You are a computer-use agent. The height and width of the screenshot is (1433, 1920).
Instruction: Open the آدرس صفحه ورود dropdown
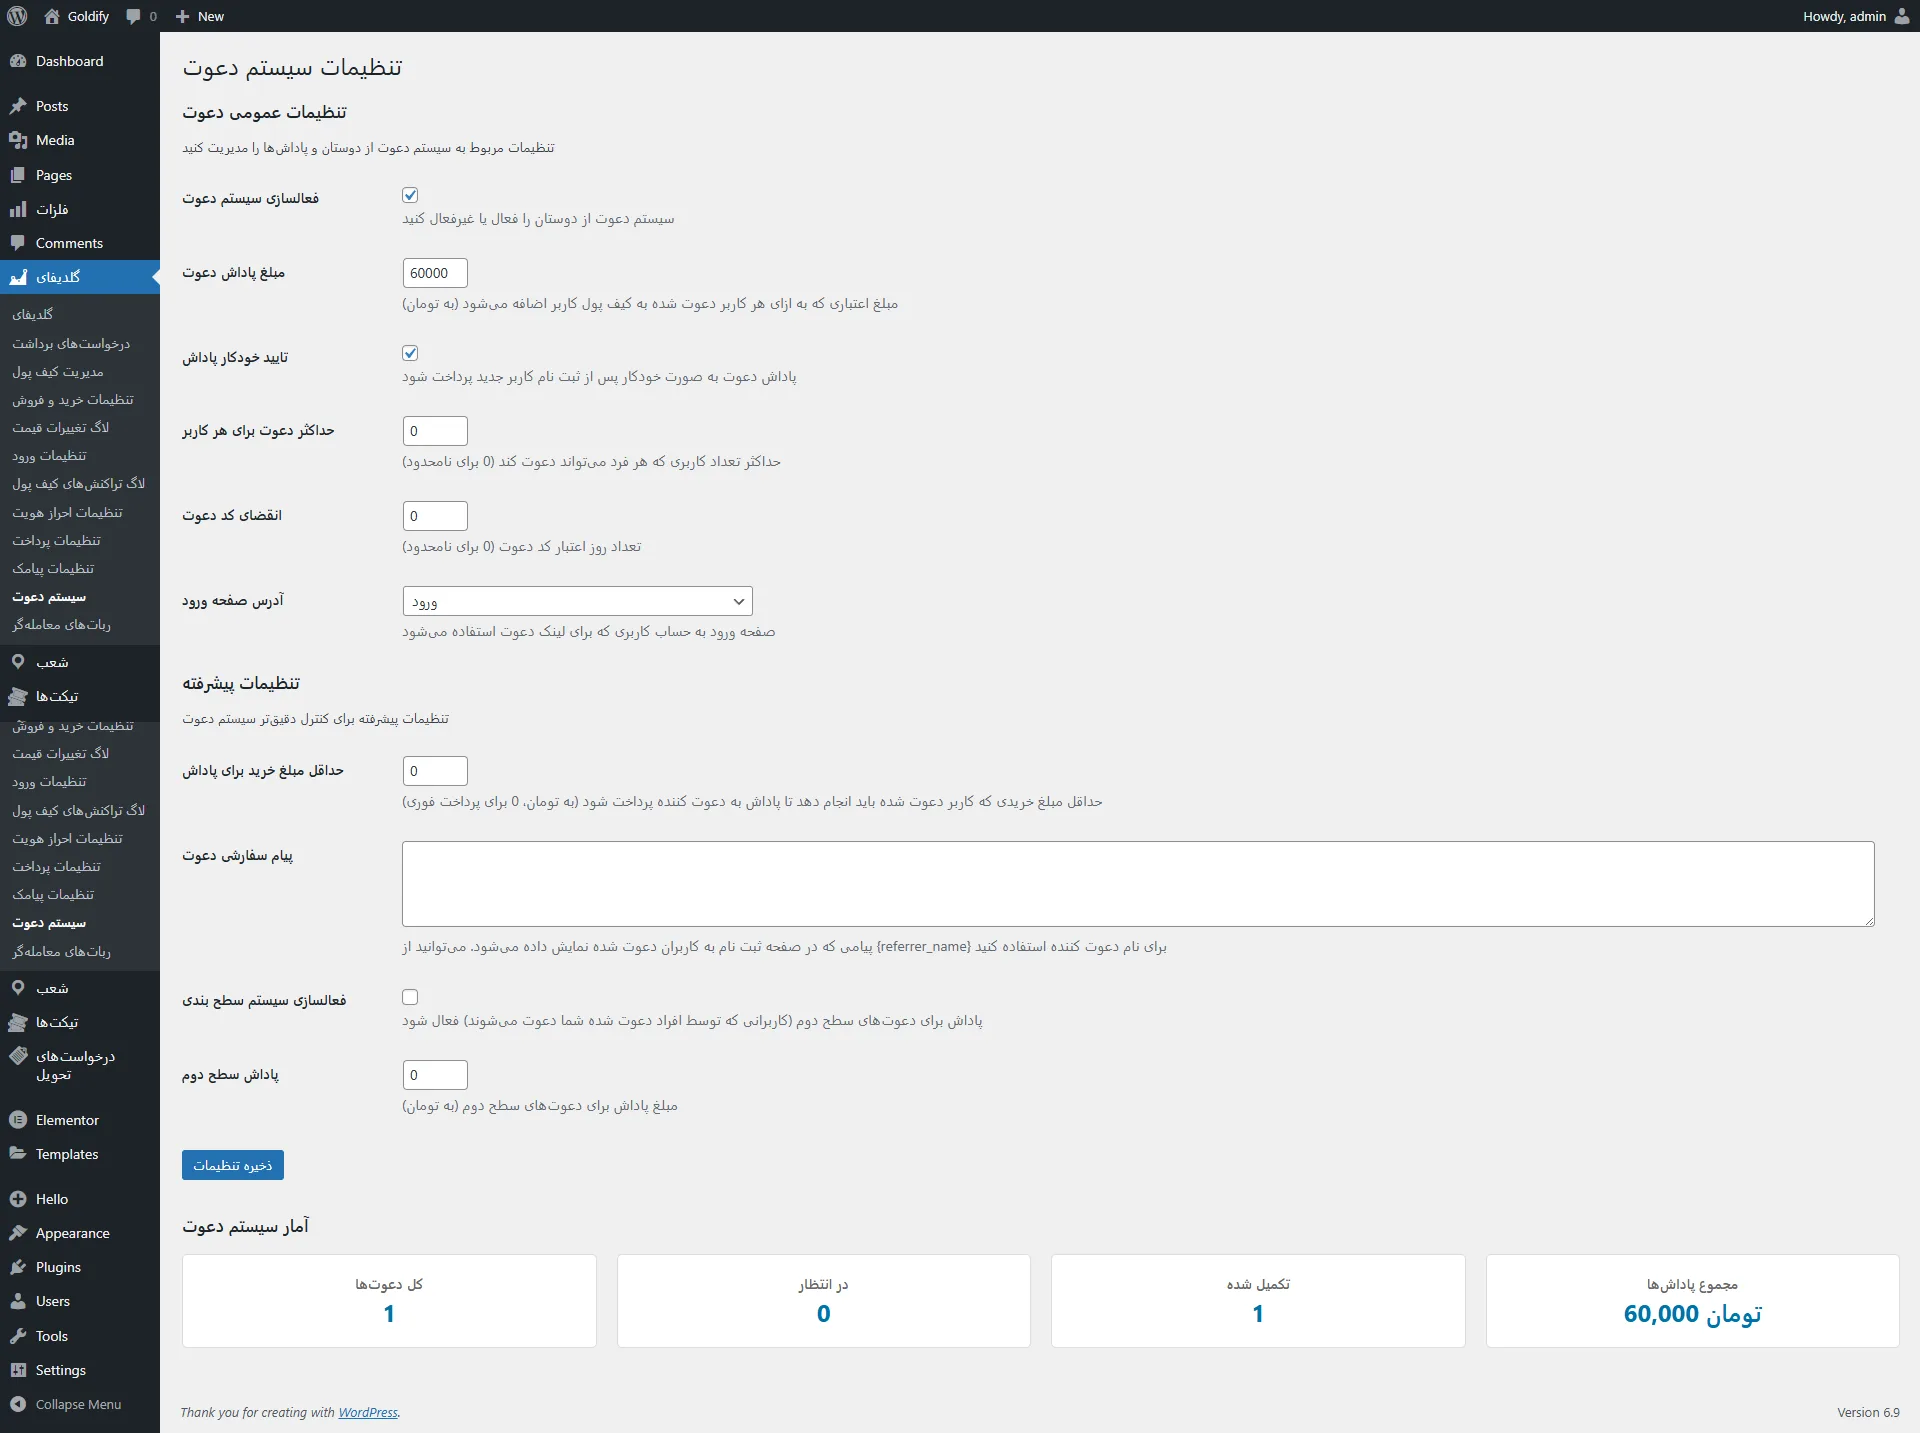pyautogui.click(x=577, y=601)
